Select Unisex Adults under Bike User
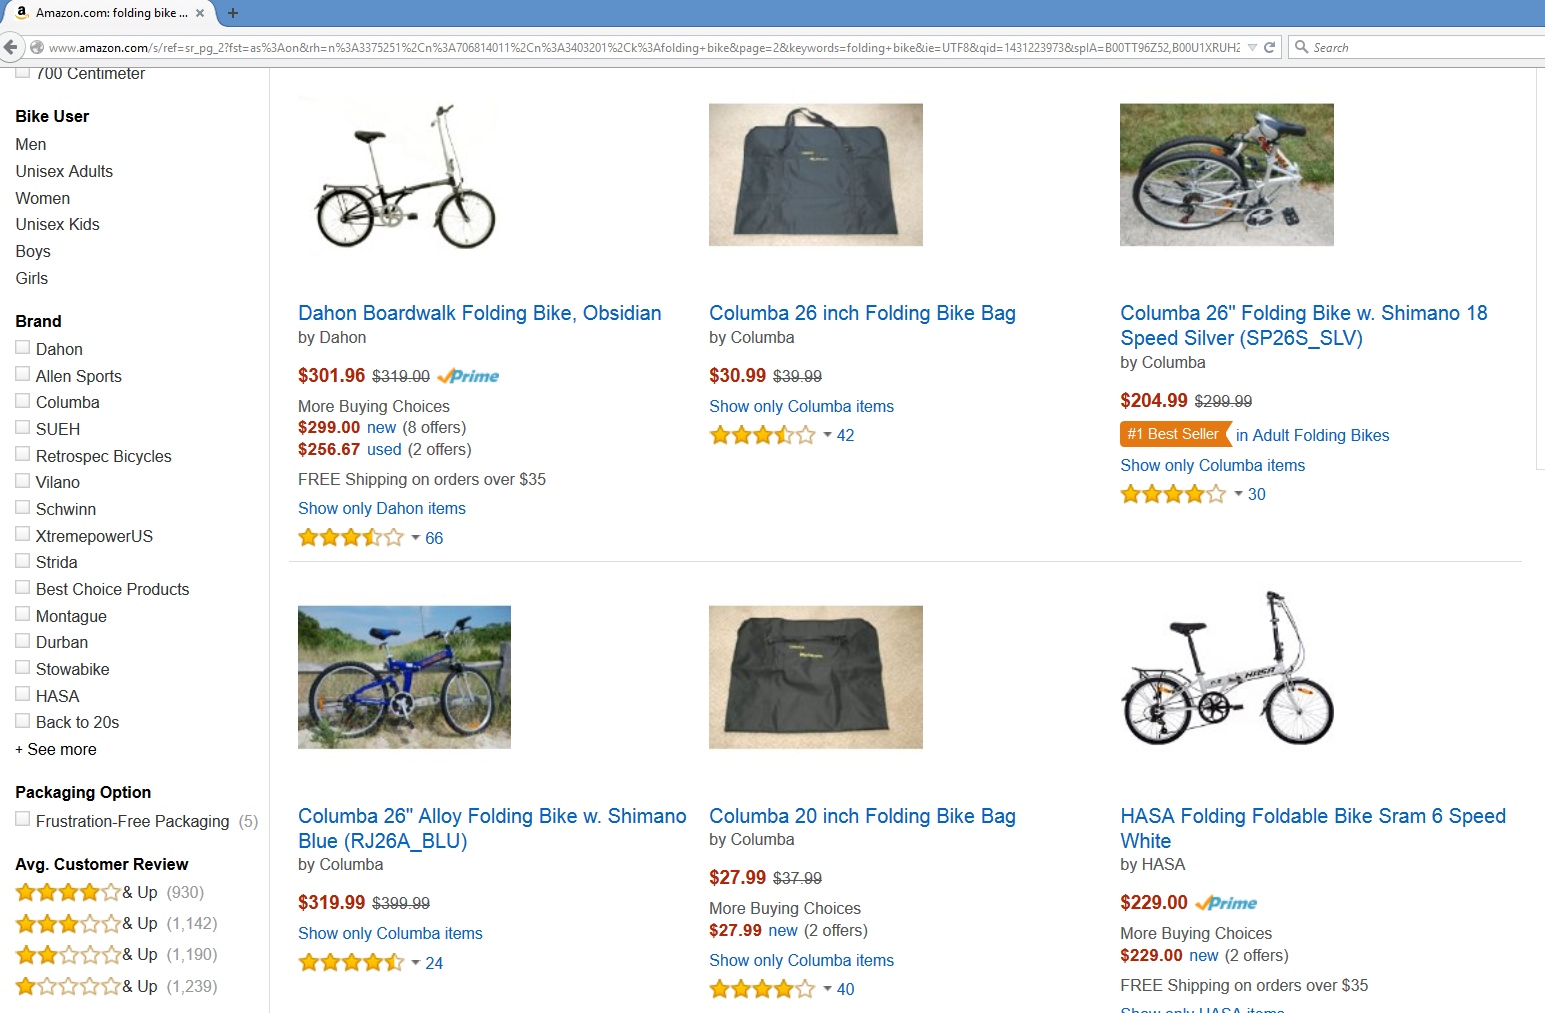The height and width of the screenshot is (1013, 1545). click(x=64, y=171)
